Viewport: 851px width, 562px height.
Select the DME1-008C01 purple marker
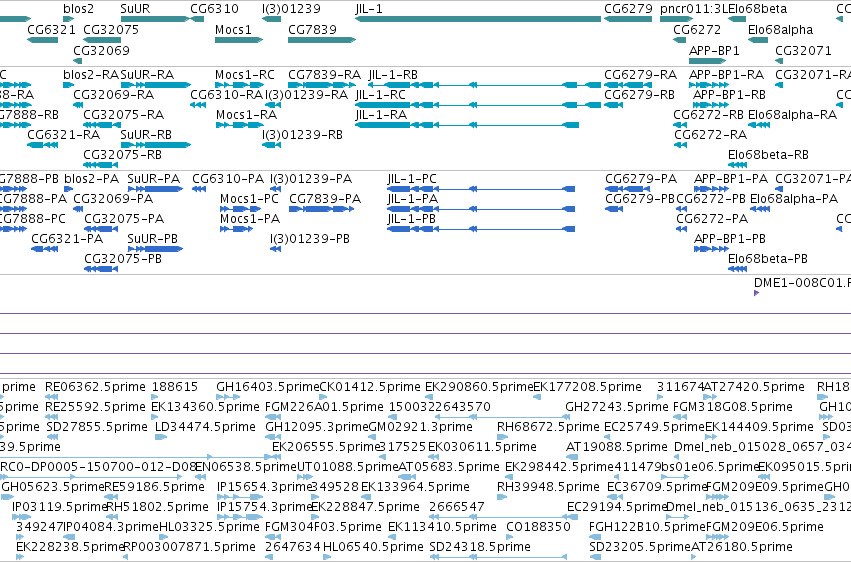coord(757,293)
